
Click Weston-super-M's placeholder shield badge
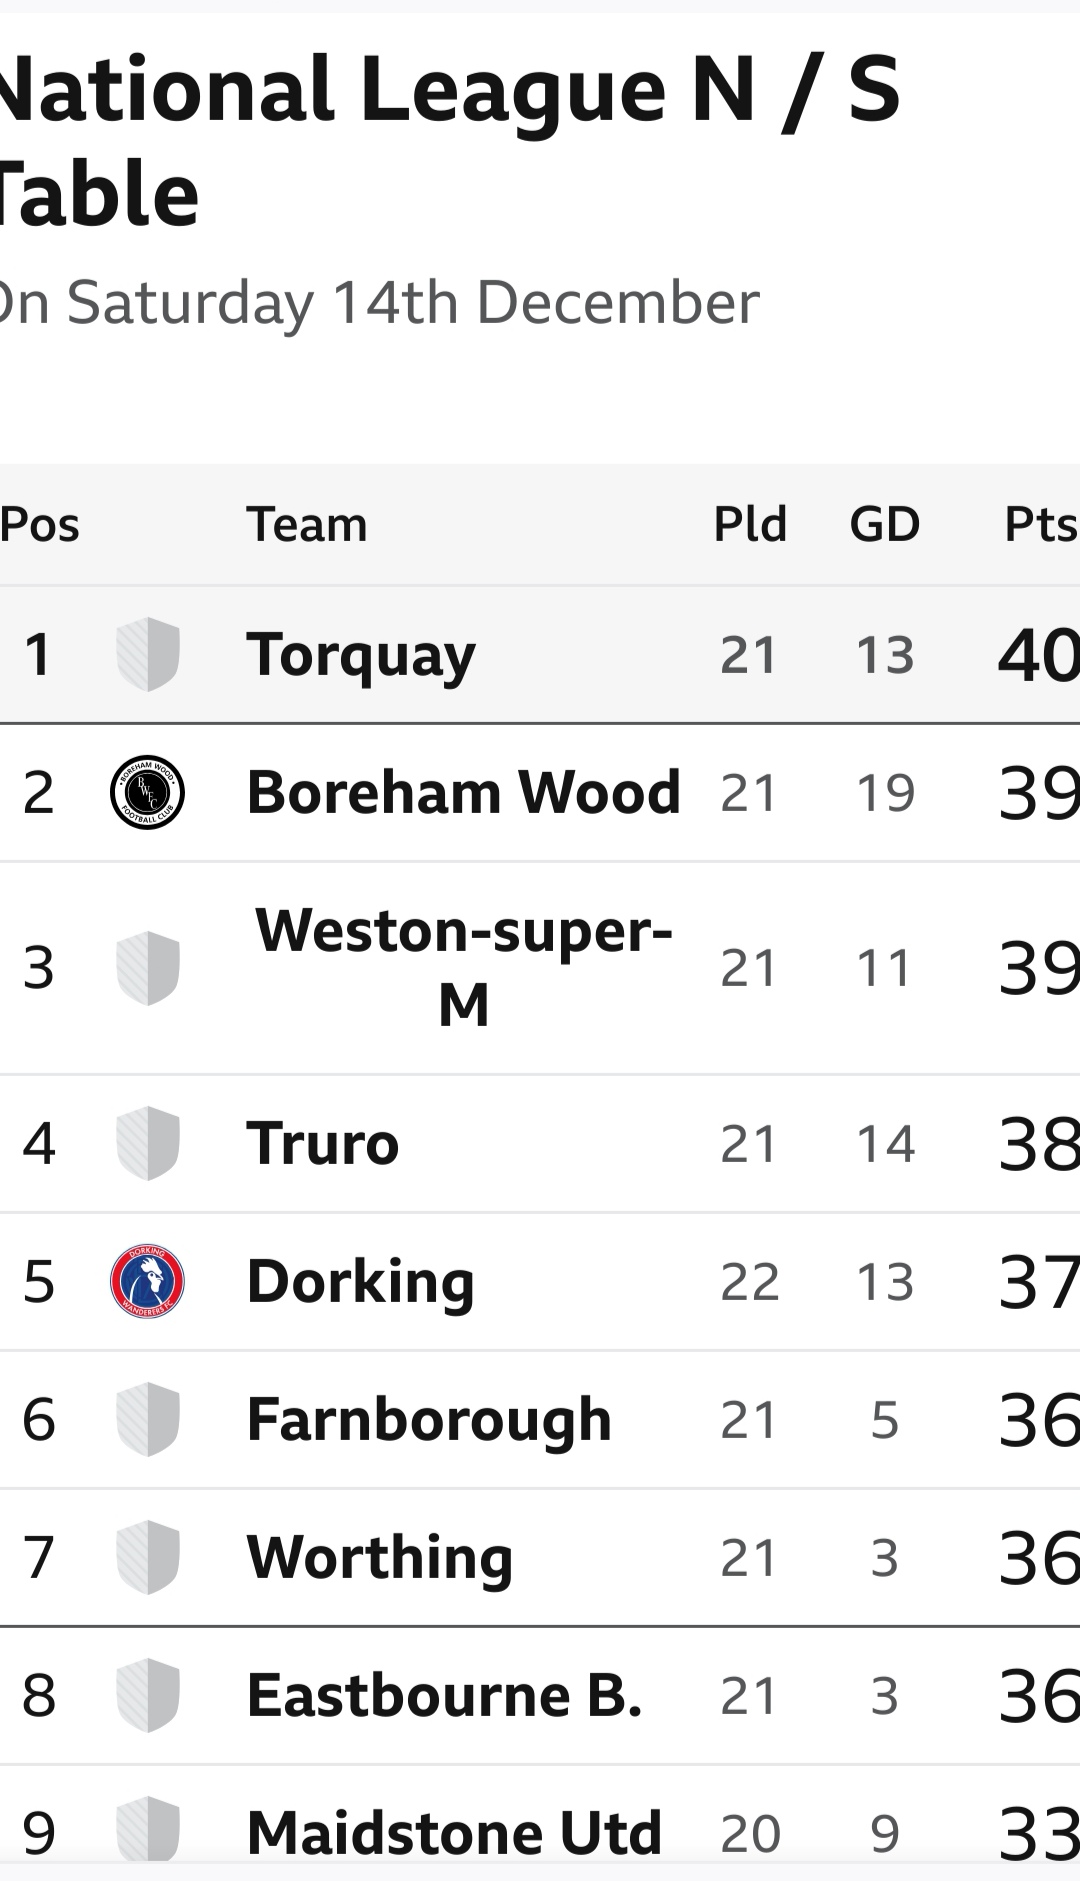tap(148, 968)
